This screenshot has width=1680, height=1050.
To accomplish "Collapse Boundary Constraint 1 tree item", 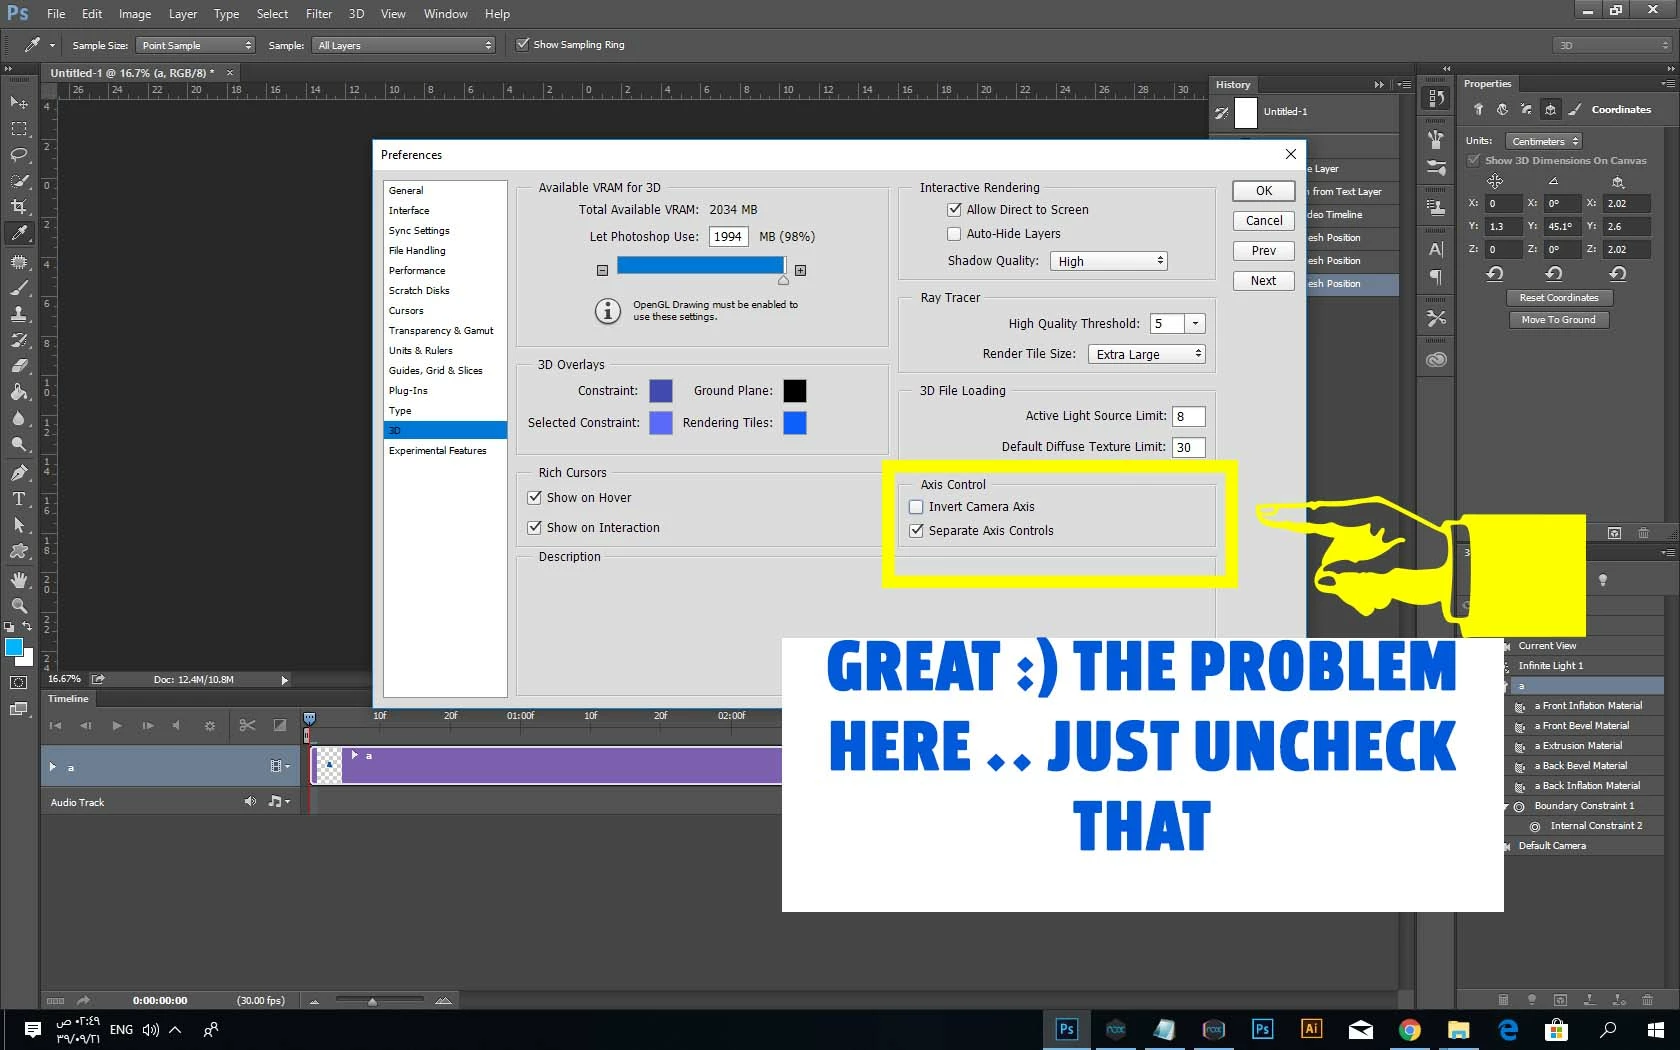I will point(1507,806).
